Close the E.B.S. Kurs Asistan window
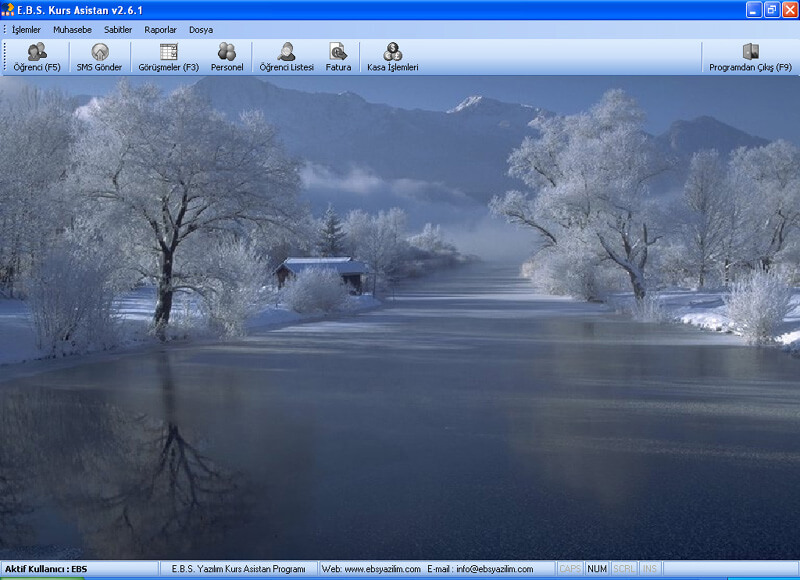This screenshot has height=580, width=800. pos(790,10)
